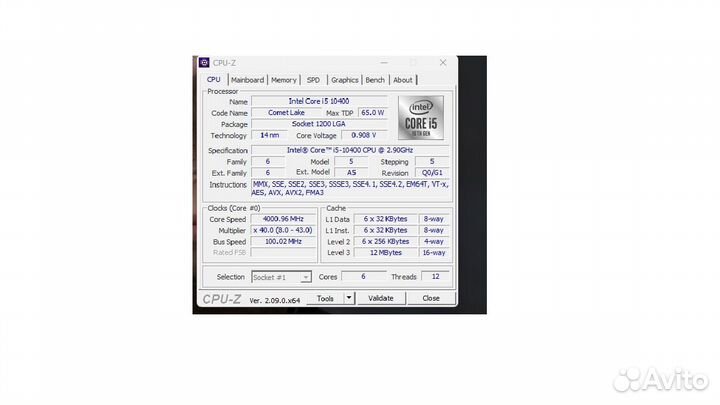Click the Validate button
The width and height of the screenshot is (720, 405).
[381, 298]
